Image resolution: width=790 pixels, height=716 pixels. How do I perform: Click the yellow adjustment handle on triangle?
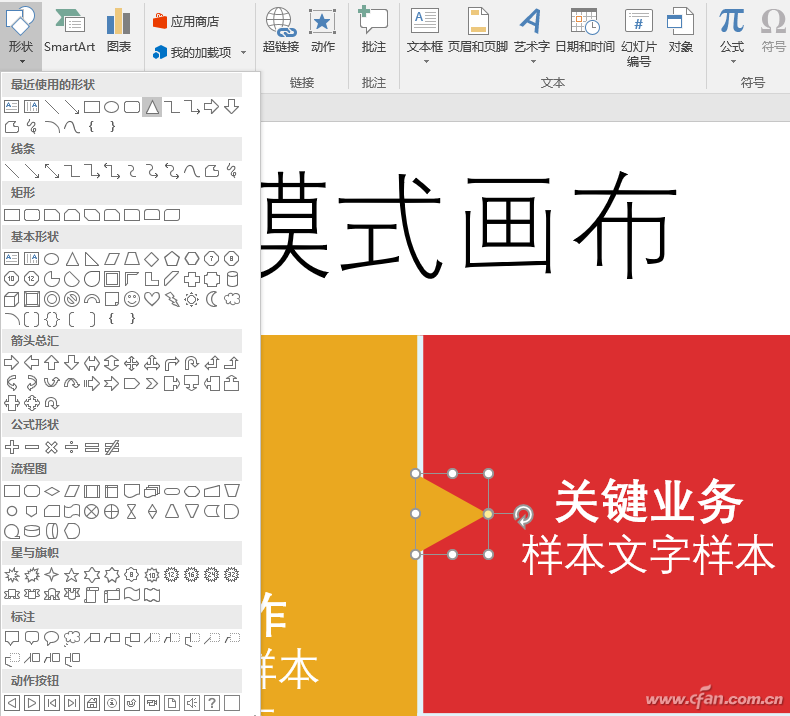[x=488, y=514]
